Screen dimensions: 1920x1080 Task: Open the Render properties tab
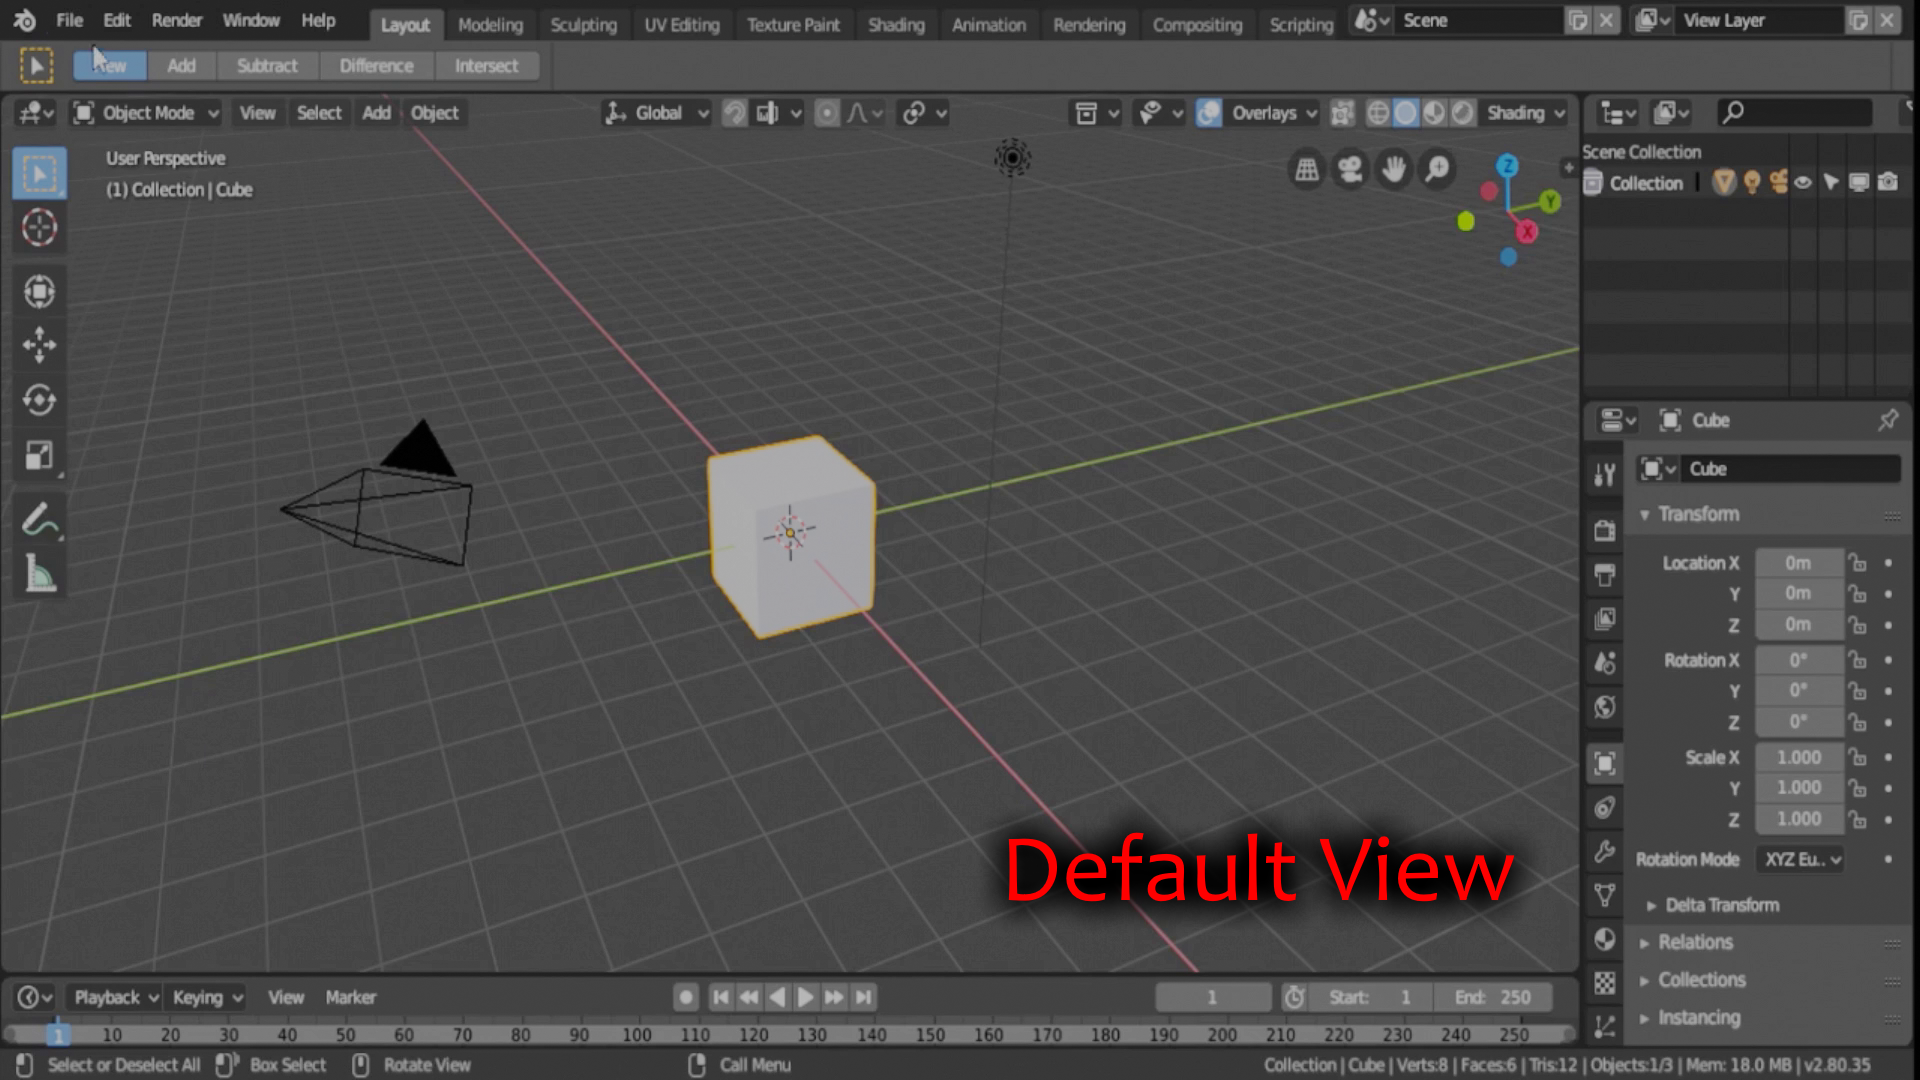tap(1605, 530)
